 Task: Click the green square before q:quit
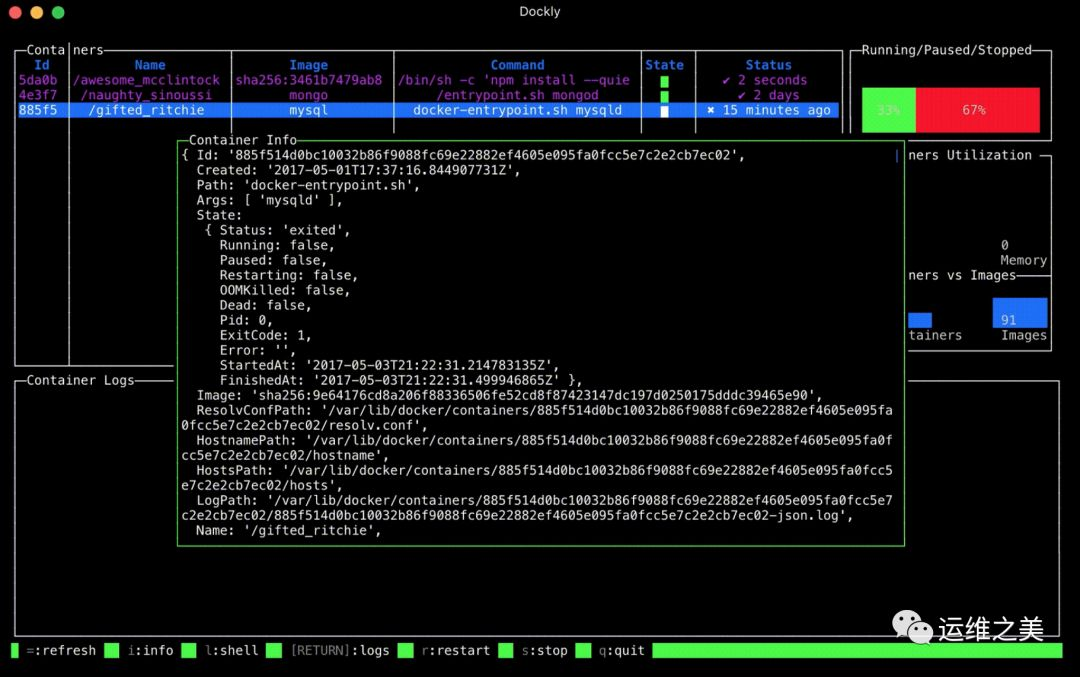tap(583, 650)
